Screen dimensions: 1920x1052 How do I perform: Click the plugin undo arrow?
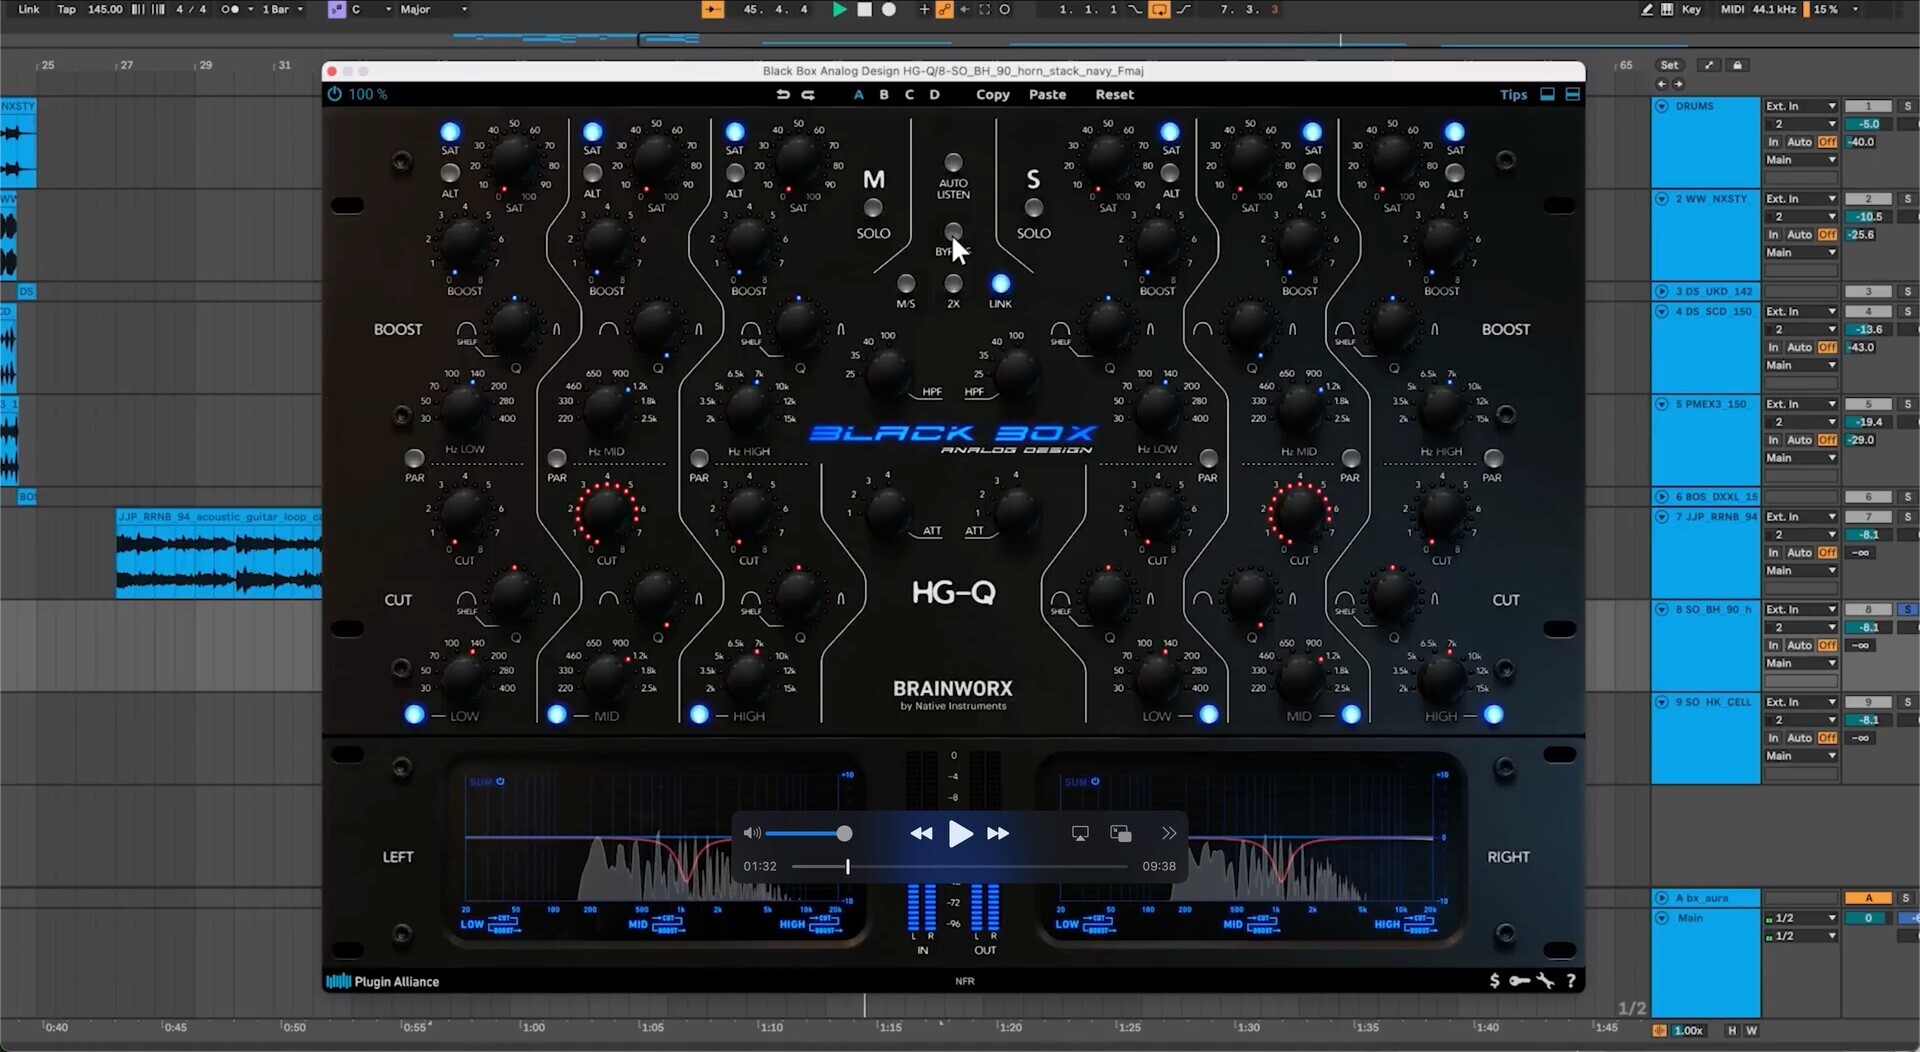click(x=783, y=94)
